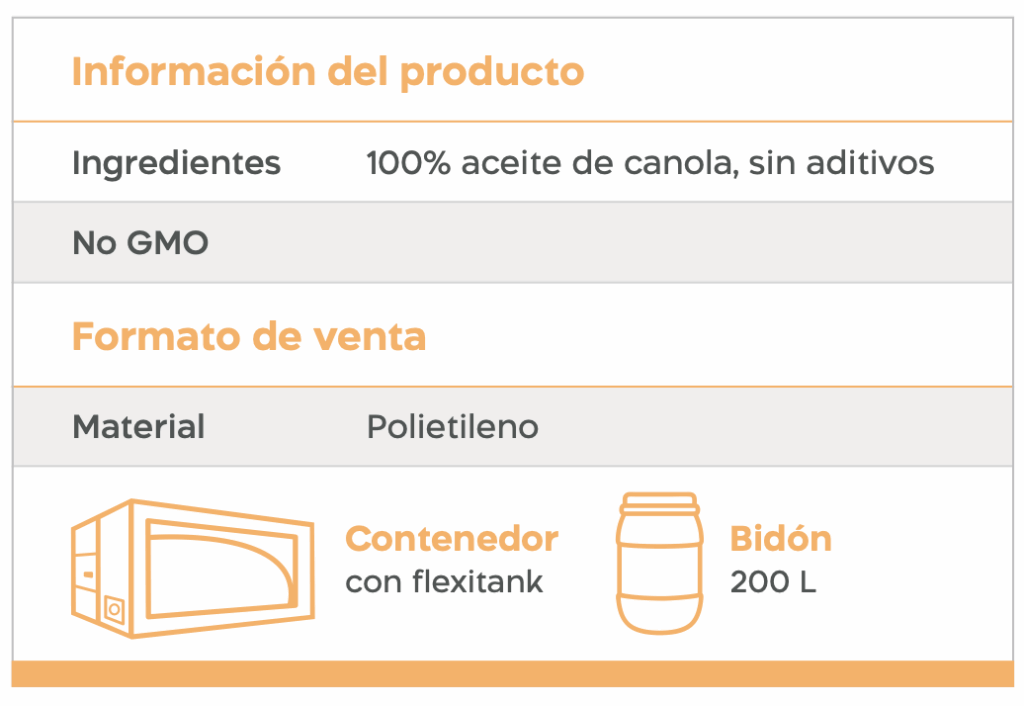Click the "Material" label

138,427
